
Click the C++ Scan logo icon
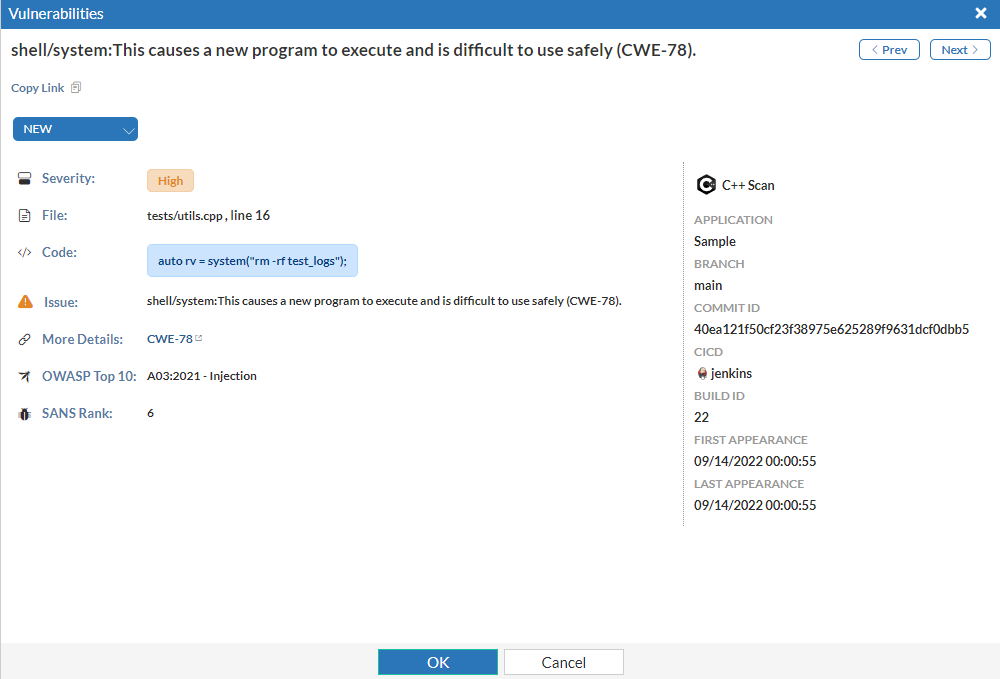tap(705, 185)
